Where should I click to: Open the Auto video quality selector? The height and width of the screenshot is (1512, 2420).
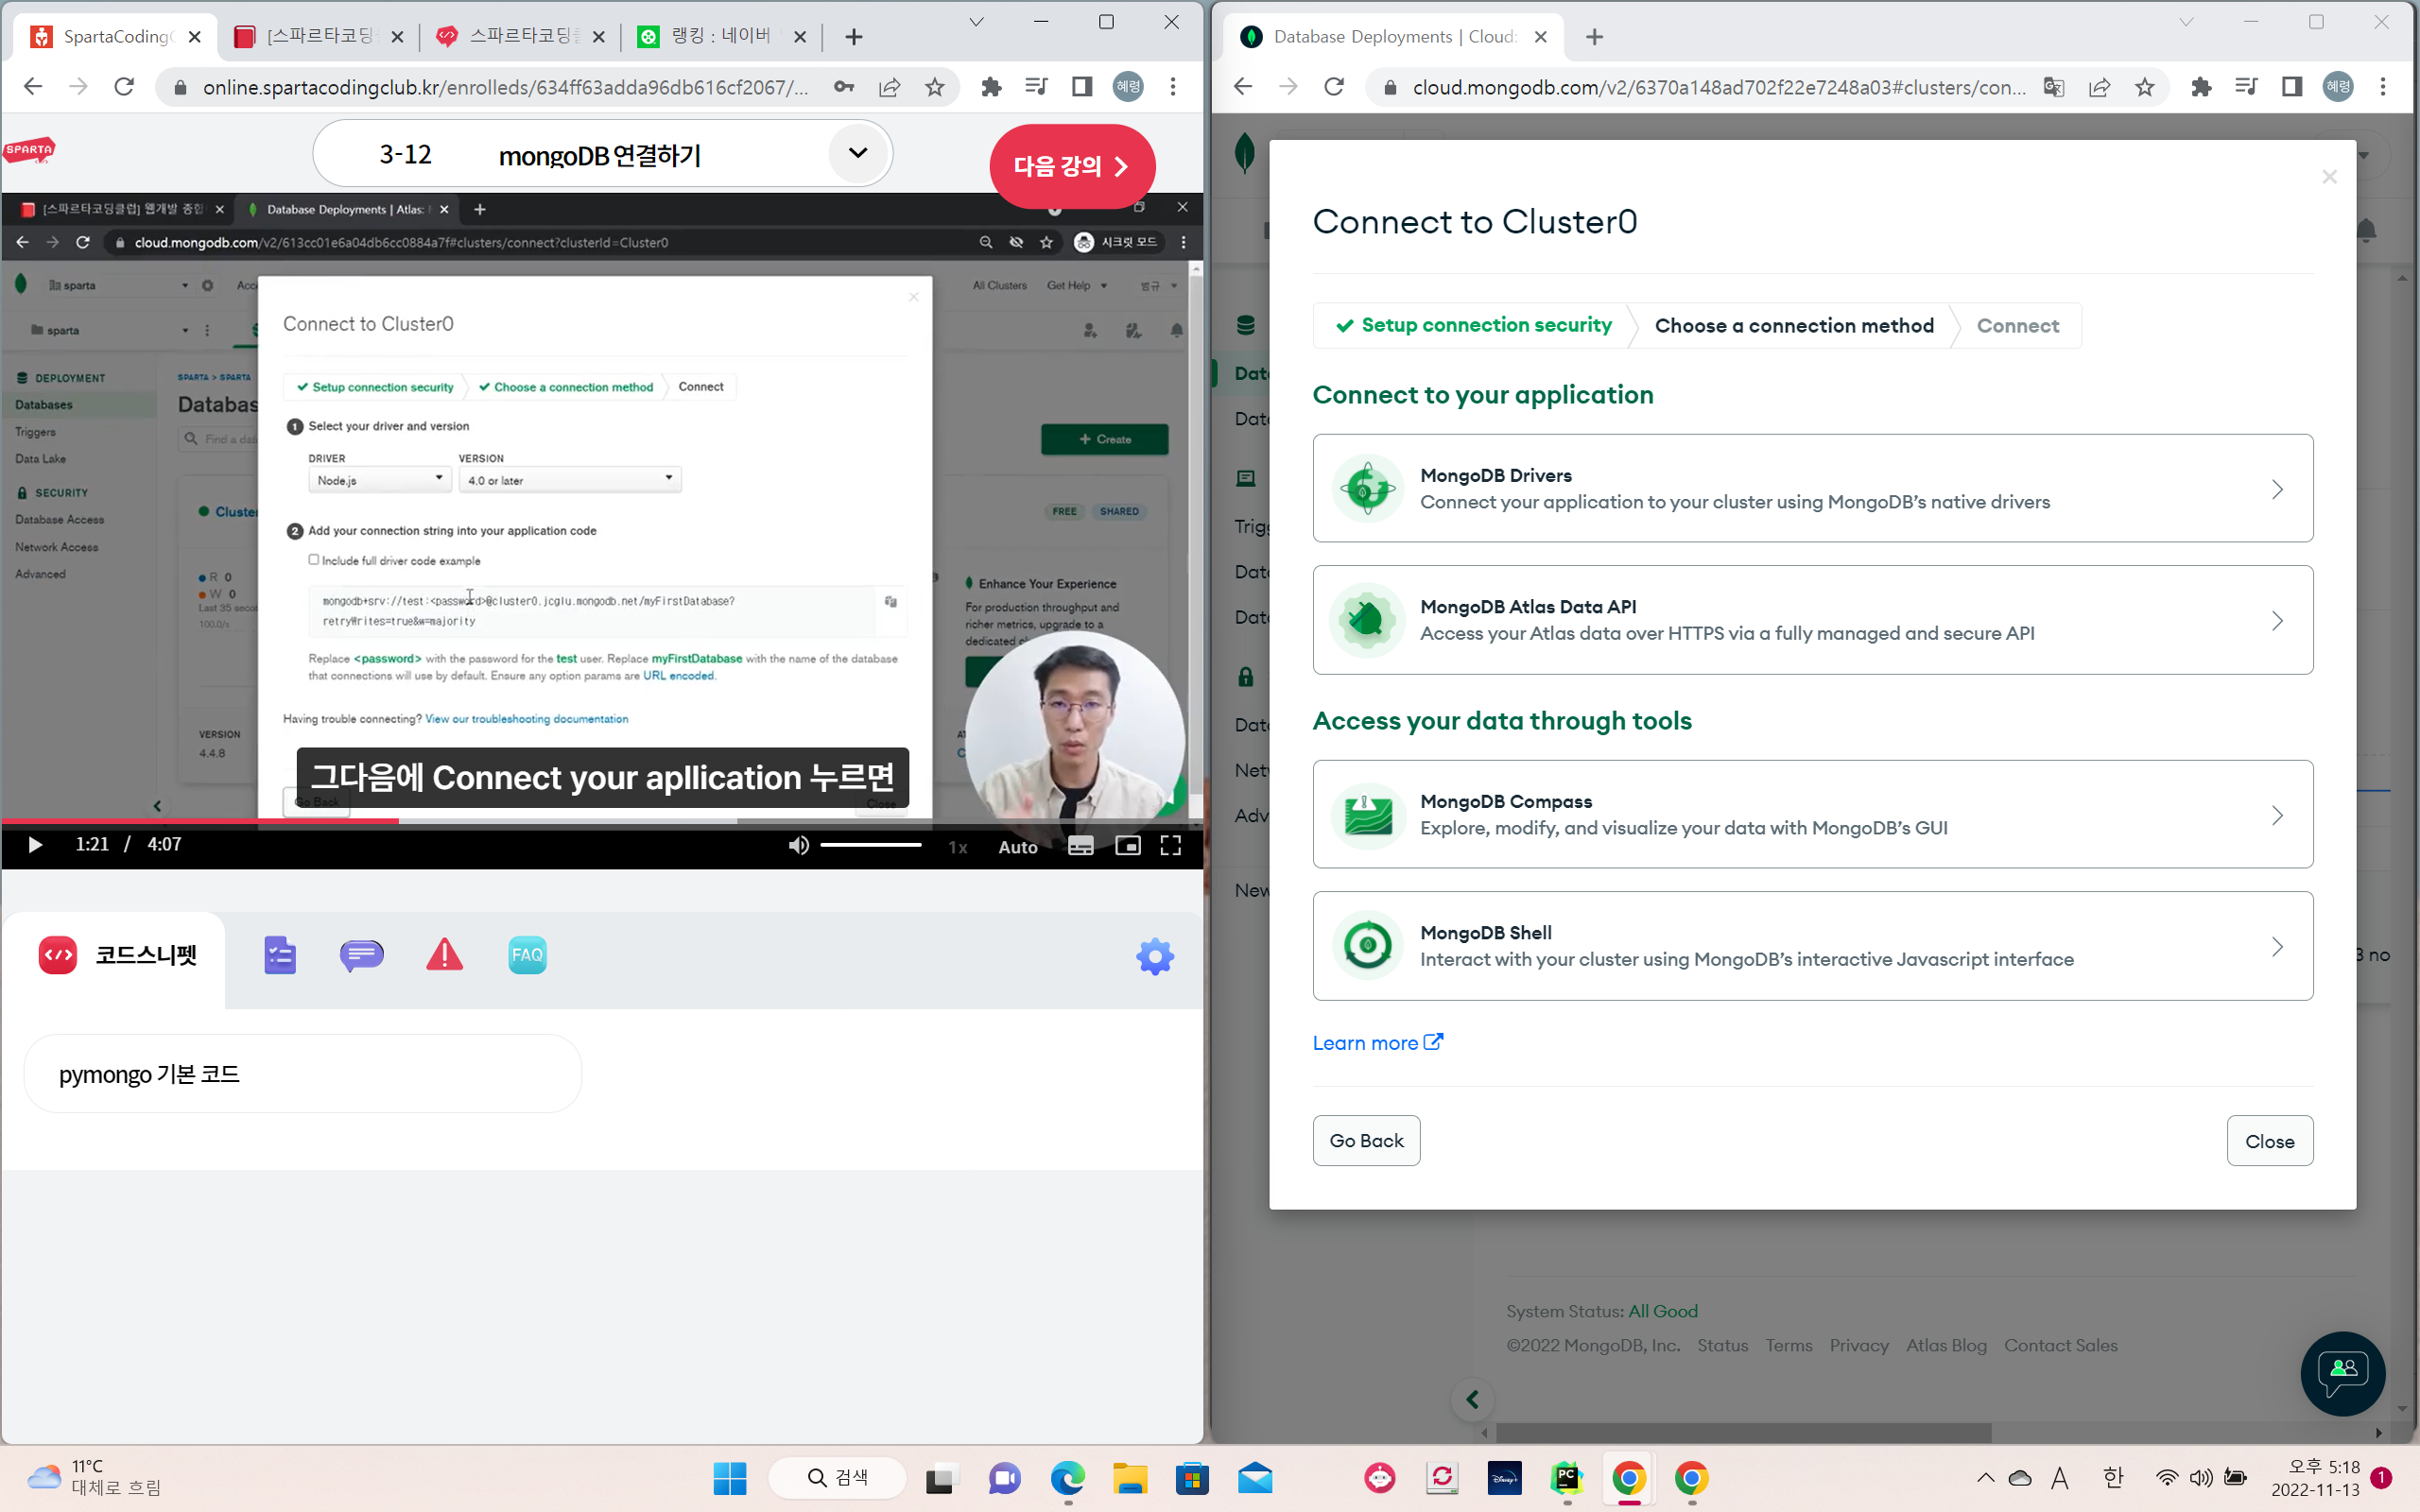tap(1018, 847)
